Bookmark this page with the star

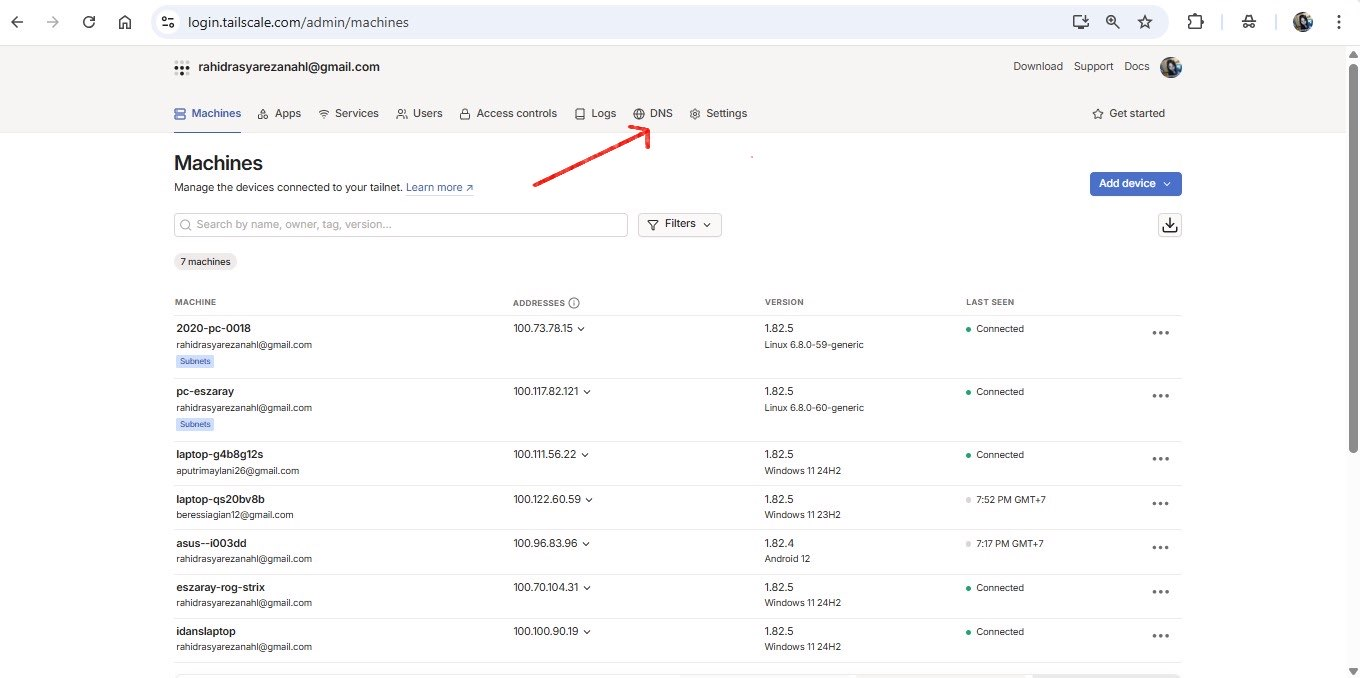tap(1145, 22)
